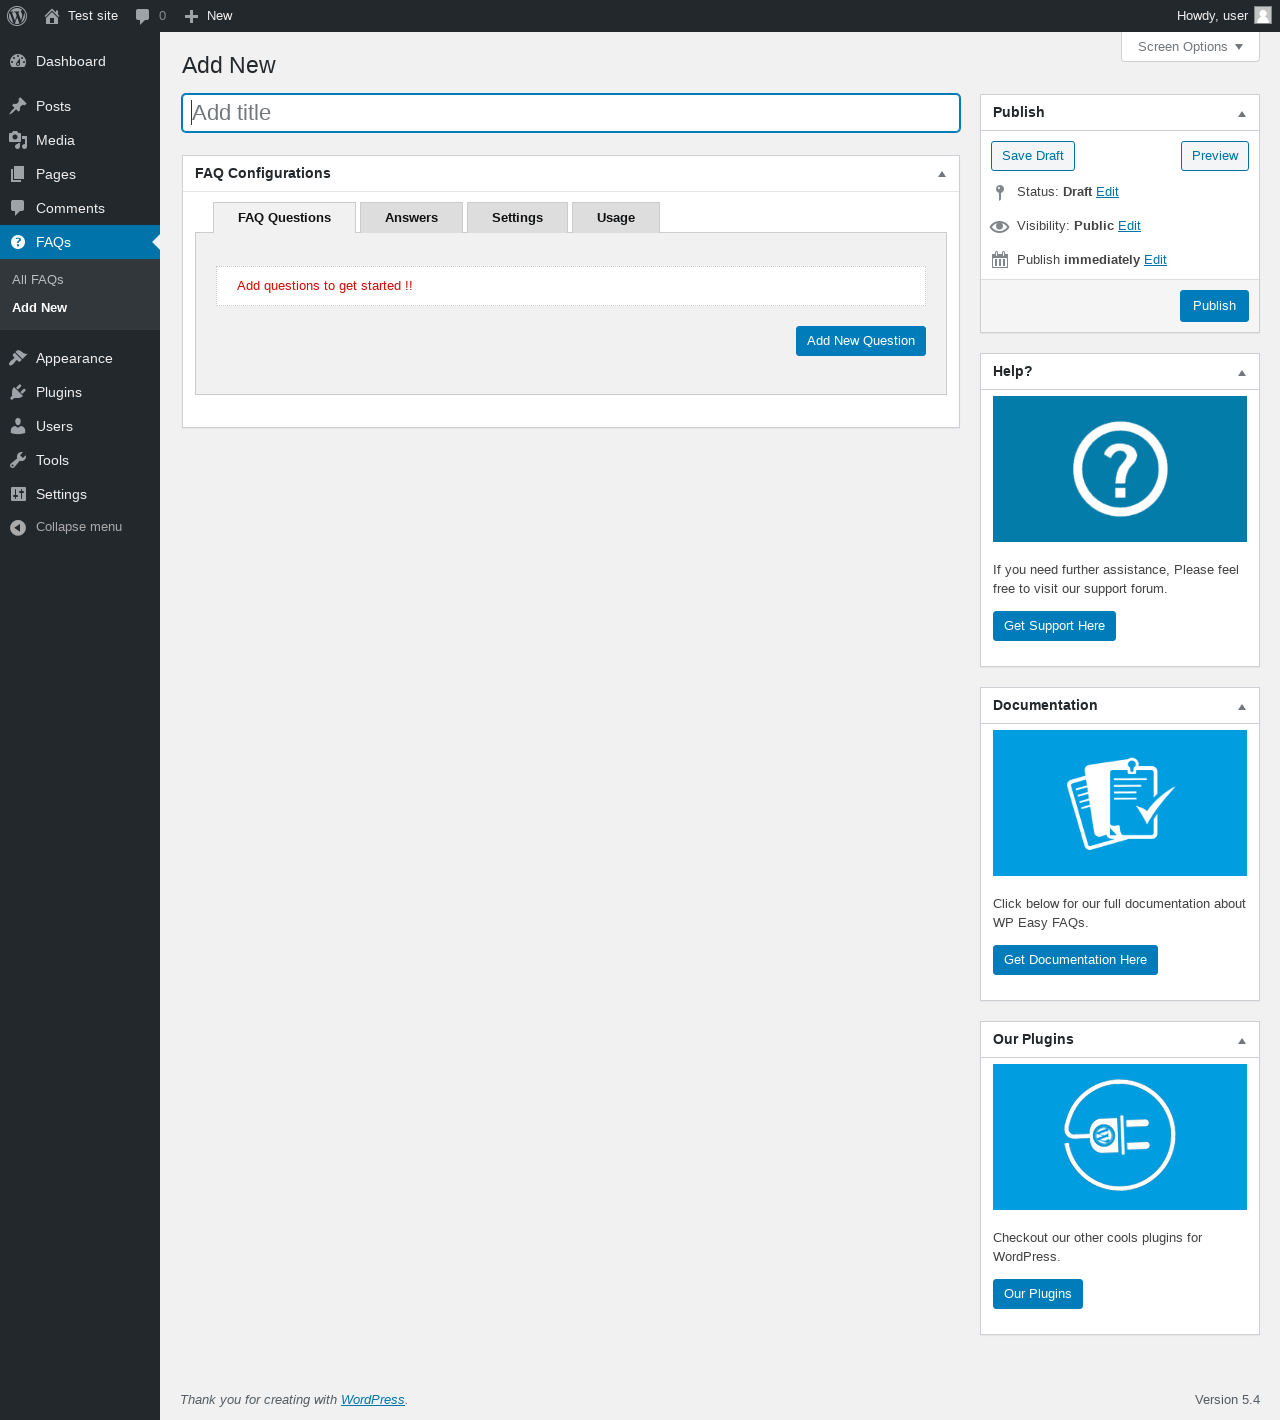
Task: Click the blue Publish button
Action: click(x=1214, y=306)
